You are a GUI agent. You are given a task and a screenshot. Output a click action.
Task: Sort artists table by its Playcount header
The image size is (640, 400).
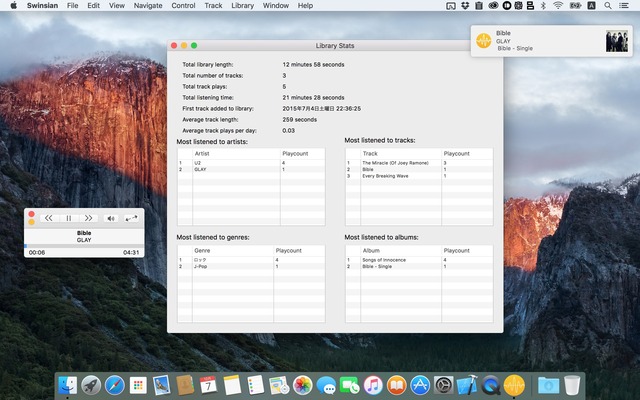pyautogui.click(x=302, y=153)
